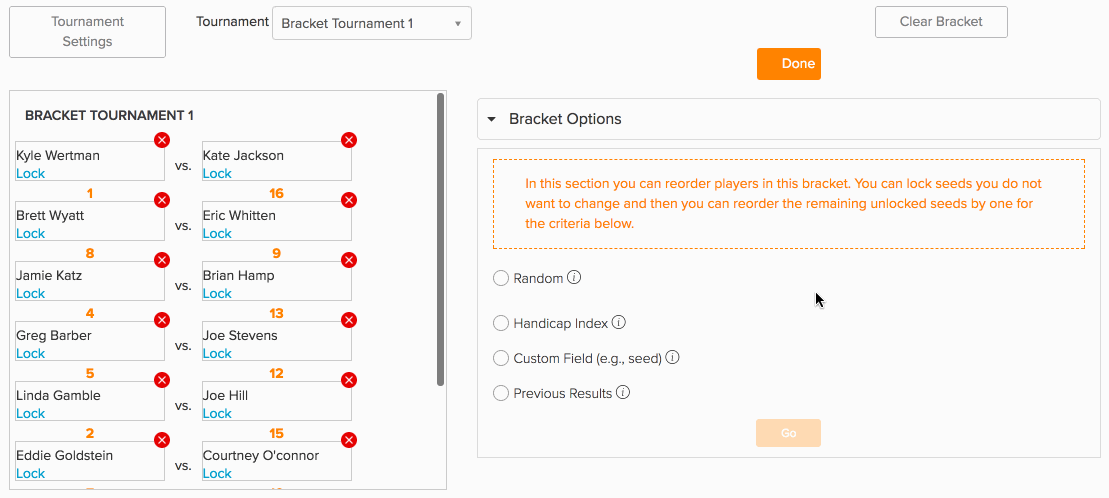Click info icon next to Random
Screen dimensions: 1109x498
(x=574, y=277)
